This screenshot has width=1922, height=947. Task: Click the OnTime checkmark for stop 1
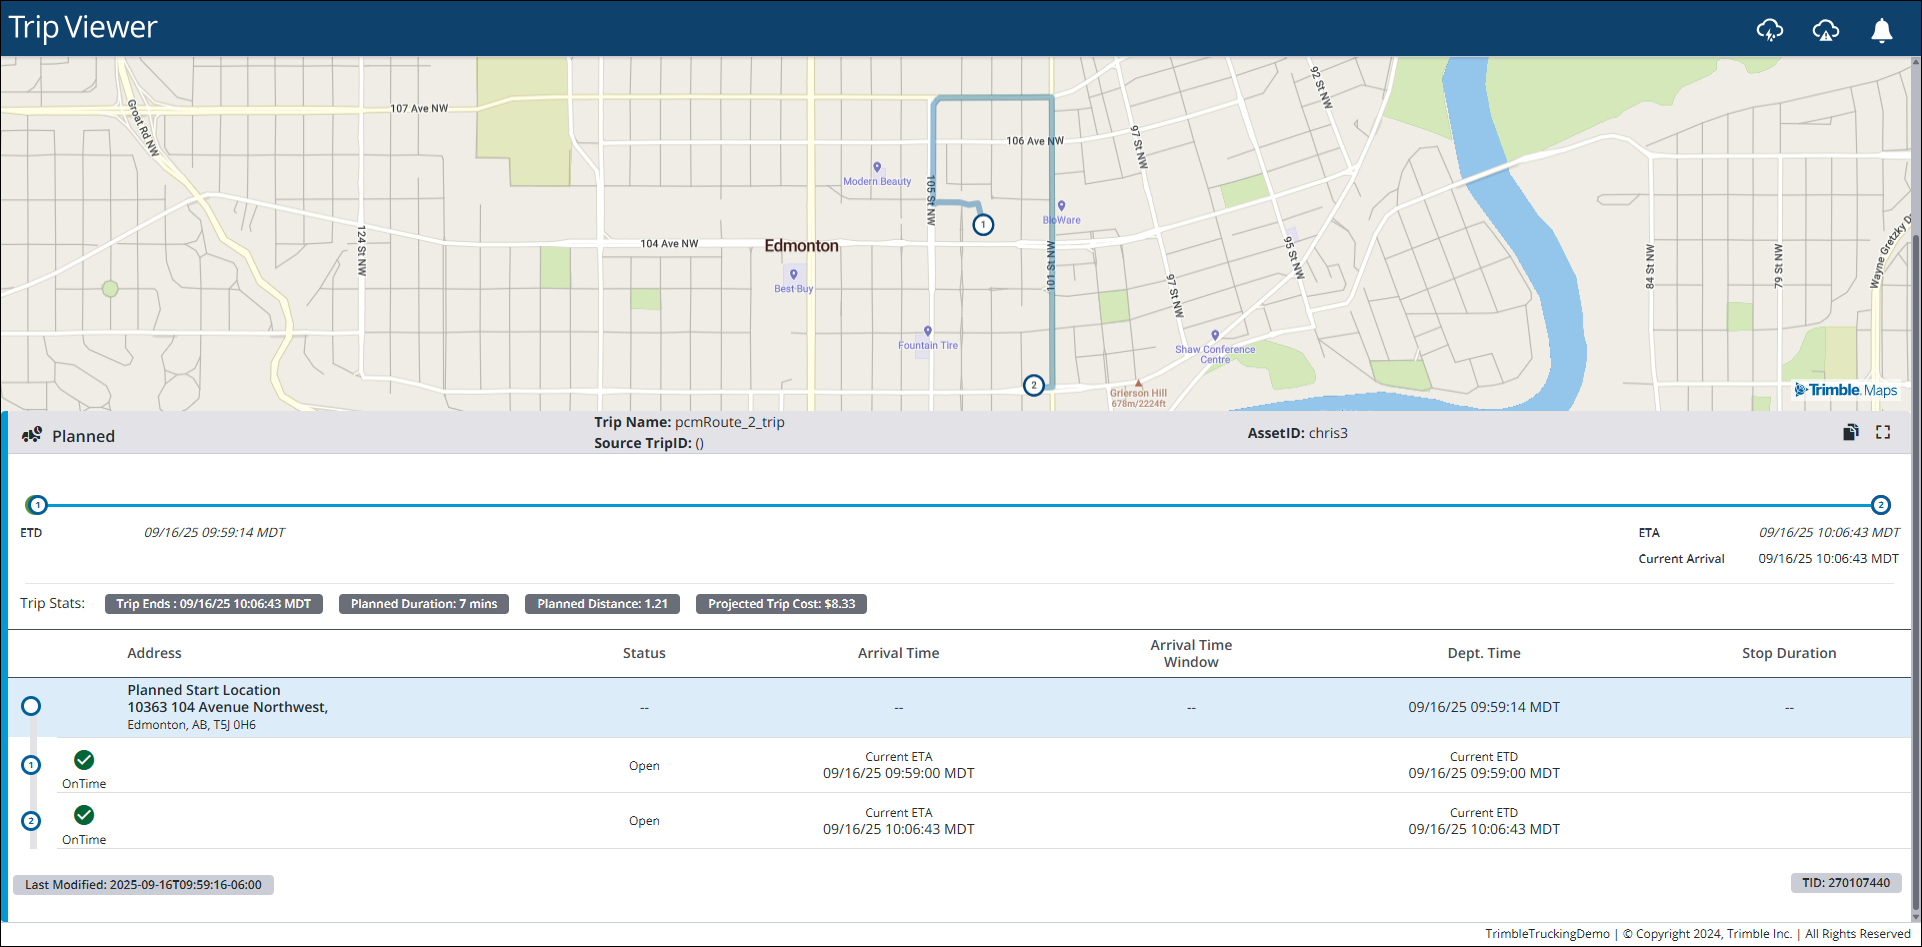click(x=84, y=760)
